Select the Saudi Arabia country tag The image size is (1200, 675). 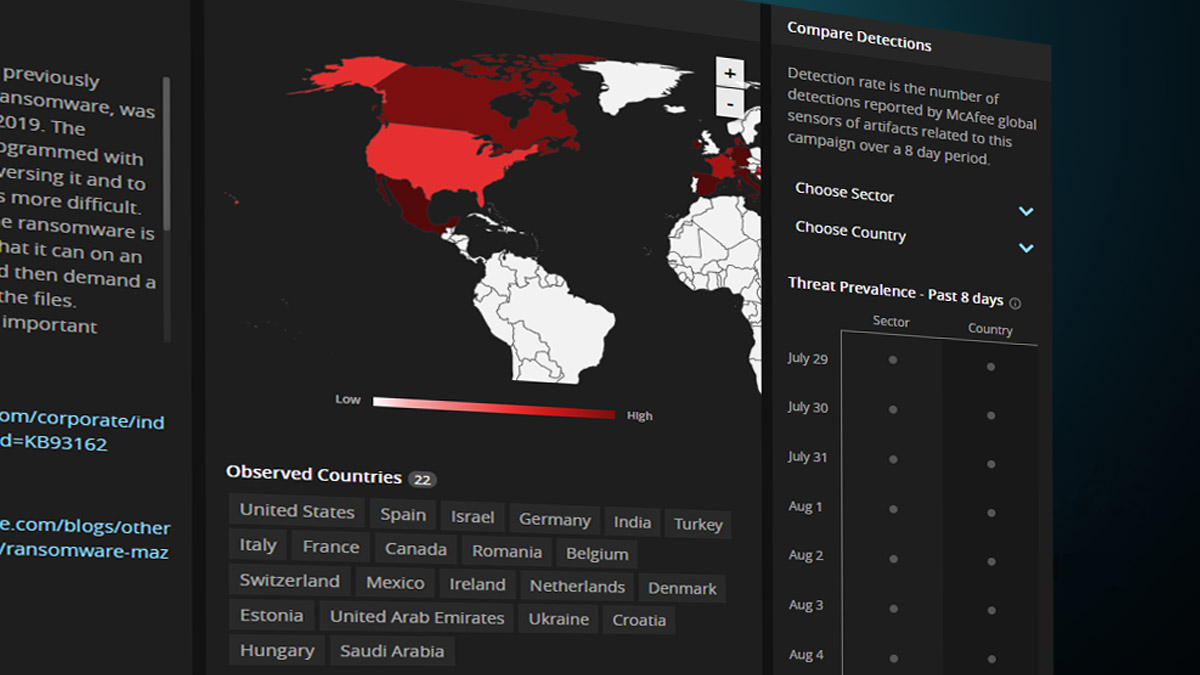point(392,651)
